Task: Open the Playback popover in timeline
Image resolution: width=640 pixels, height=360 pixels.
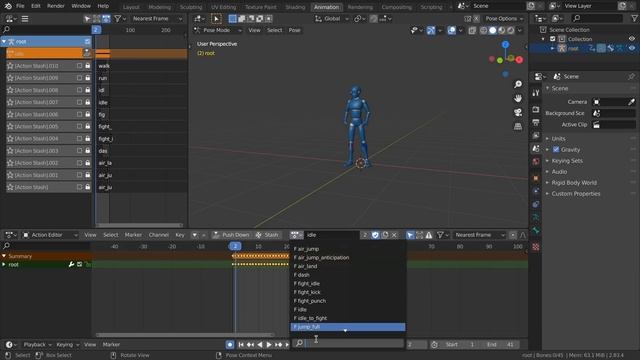Action: (37, 345)
